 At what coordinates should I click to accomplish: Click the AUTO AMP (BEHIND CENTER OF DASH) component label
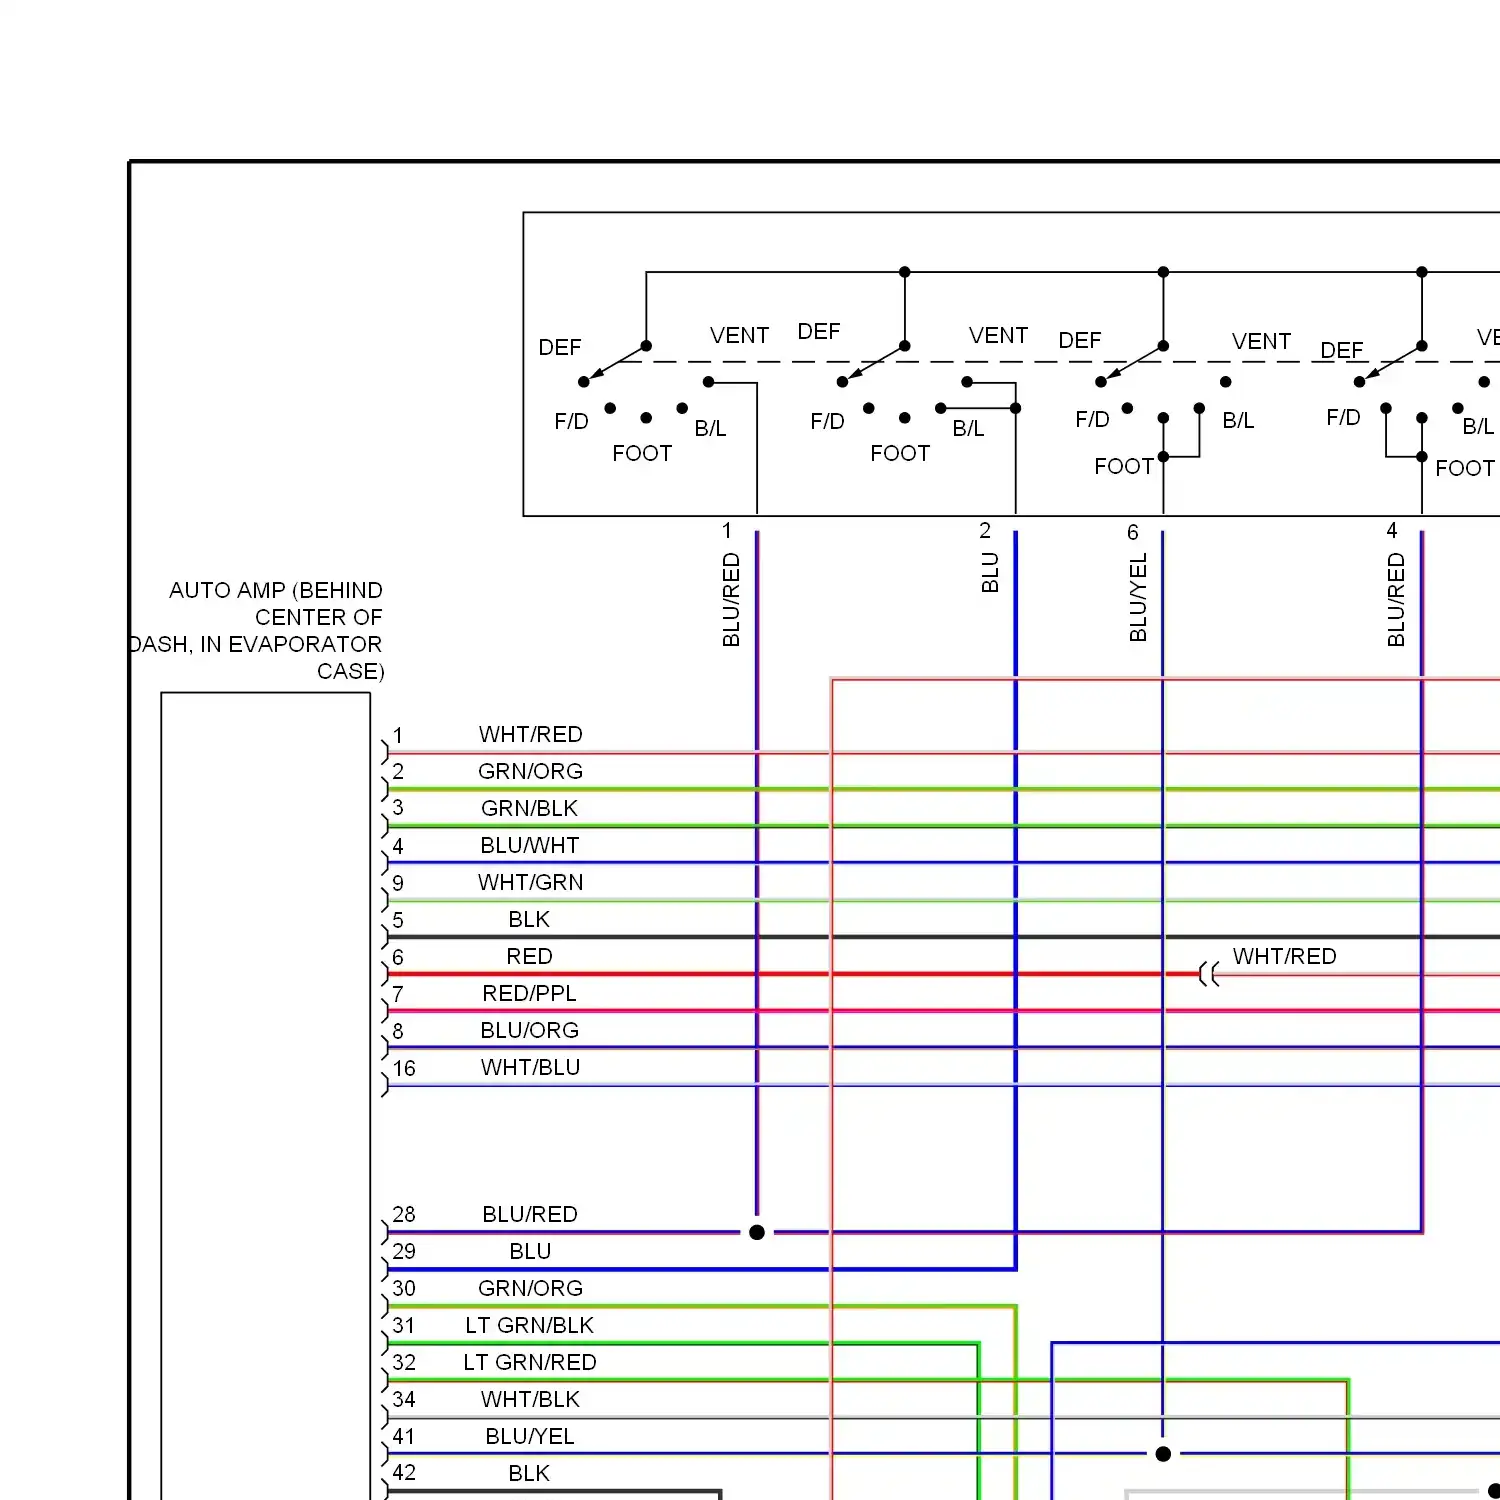[256, 631]
